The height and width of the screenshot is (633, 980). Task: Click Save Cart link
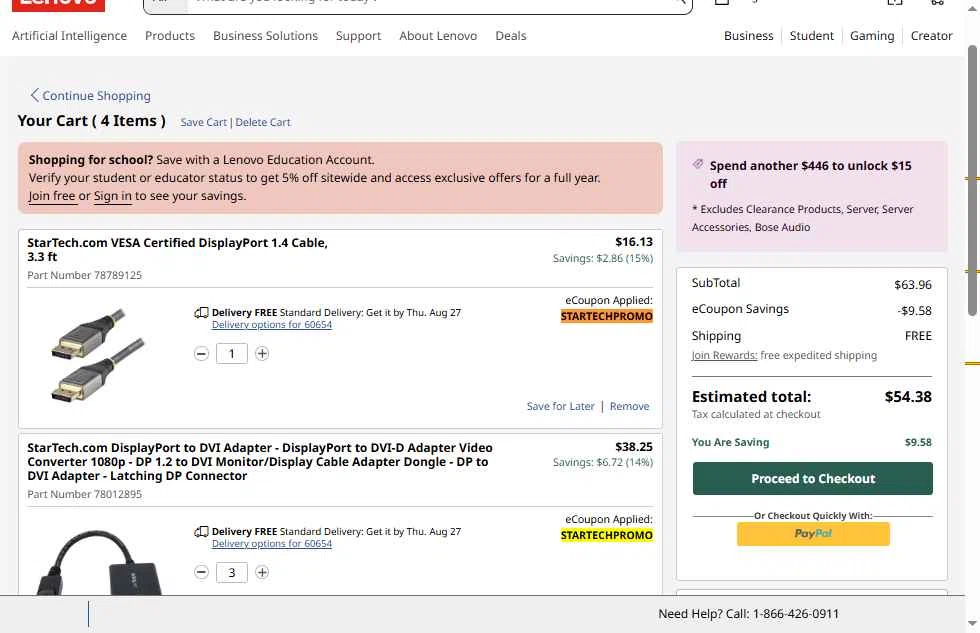[204, 122]
